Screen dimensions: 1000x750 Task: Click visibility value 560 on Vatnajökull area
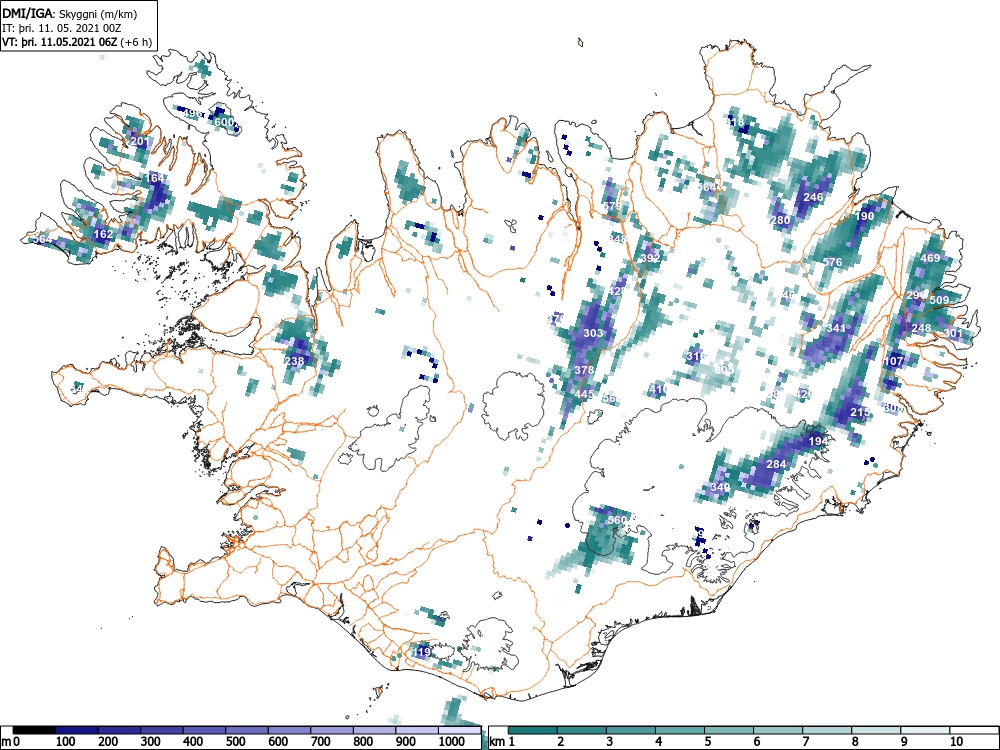tap(617, 520)
